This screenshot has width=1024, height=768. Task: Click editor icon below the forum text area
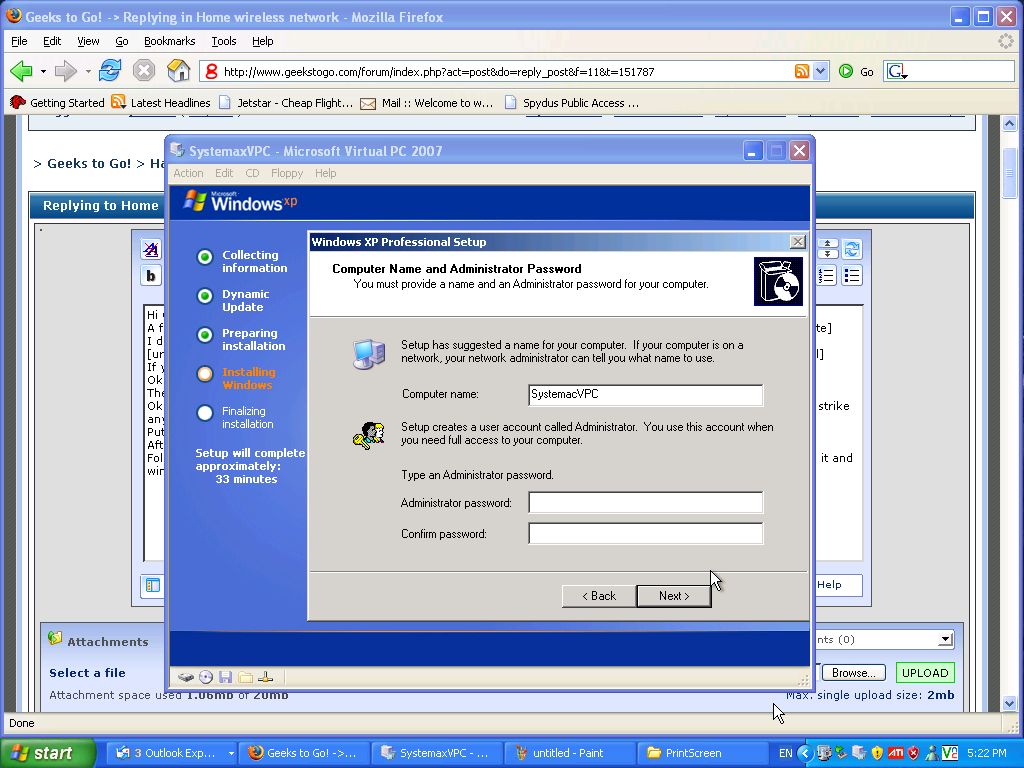click(152, 585)
